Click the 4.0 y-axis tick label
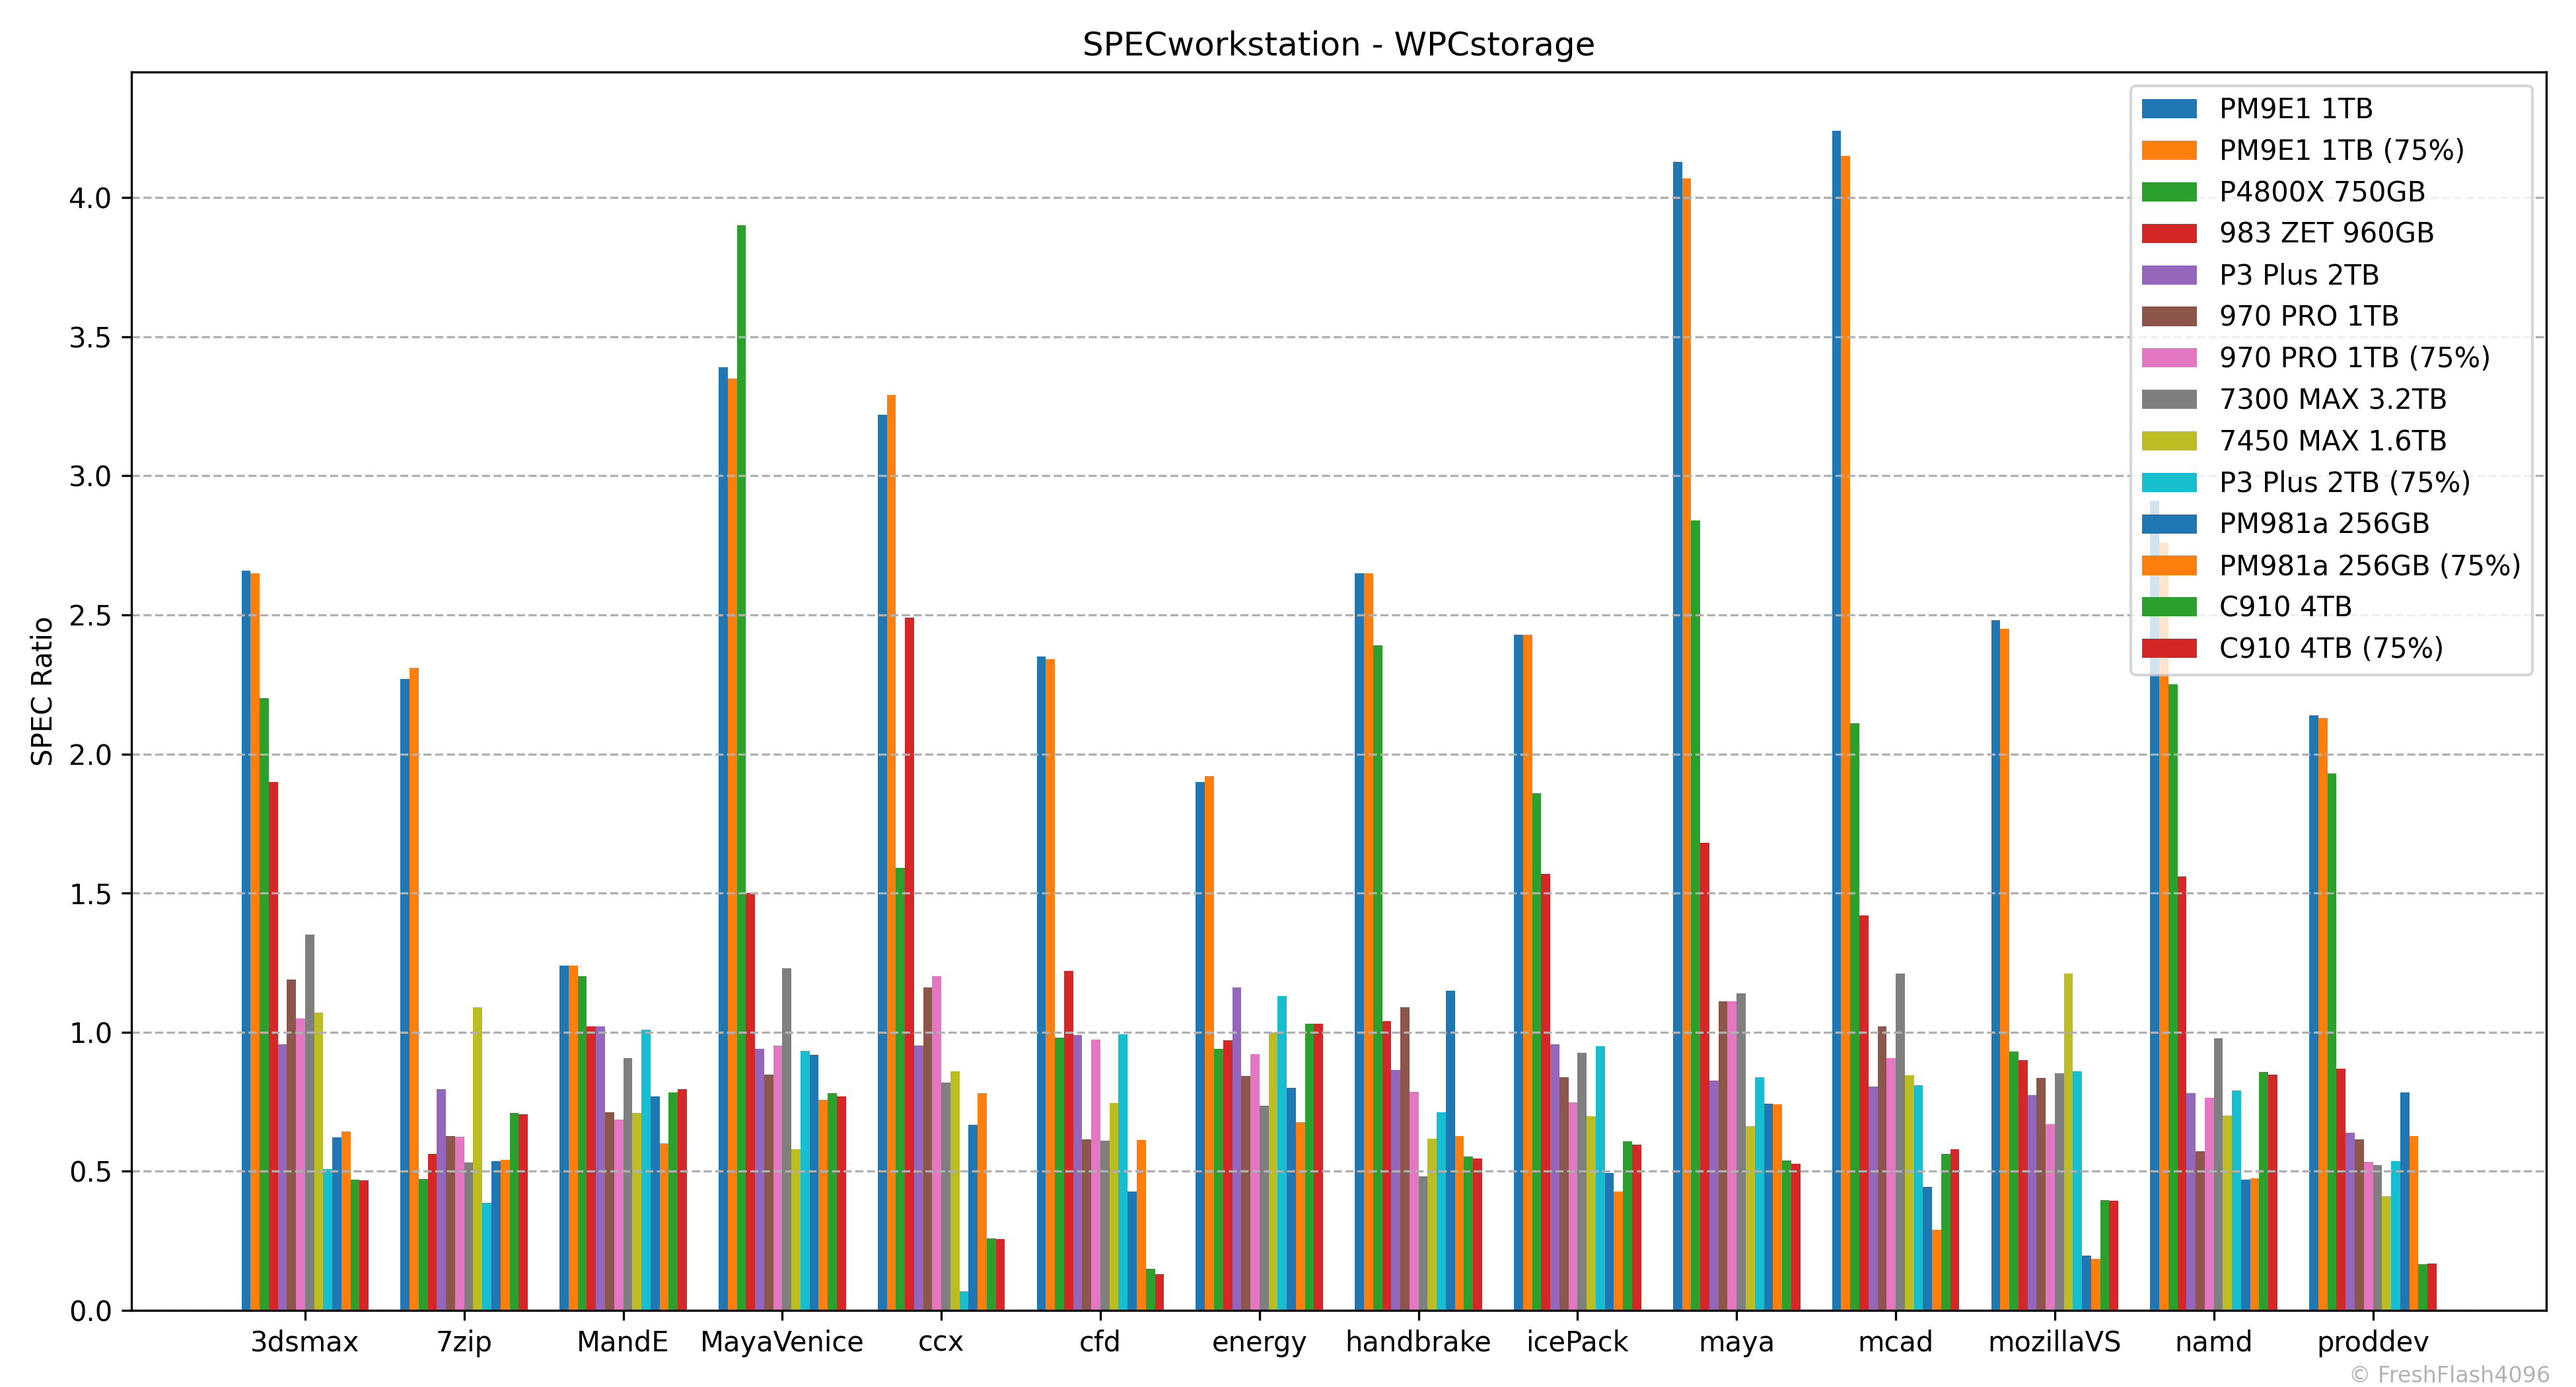This screenshot has height=1387, width=2576. point(89,198)
